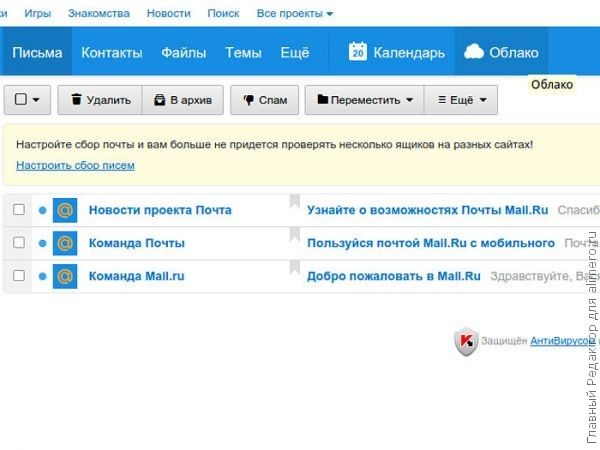The width and height of the screenshot is (600, 450).
Task: Check the Команда Mail.ru email
Action: [19, 276]
